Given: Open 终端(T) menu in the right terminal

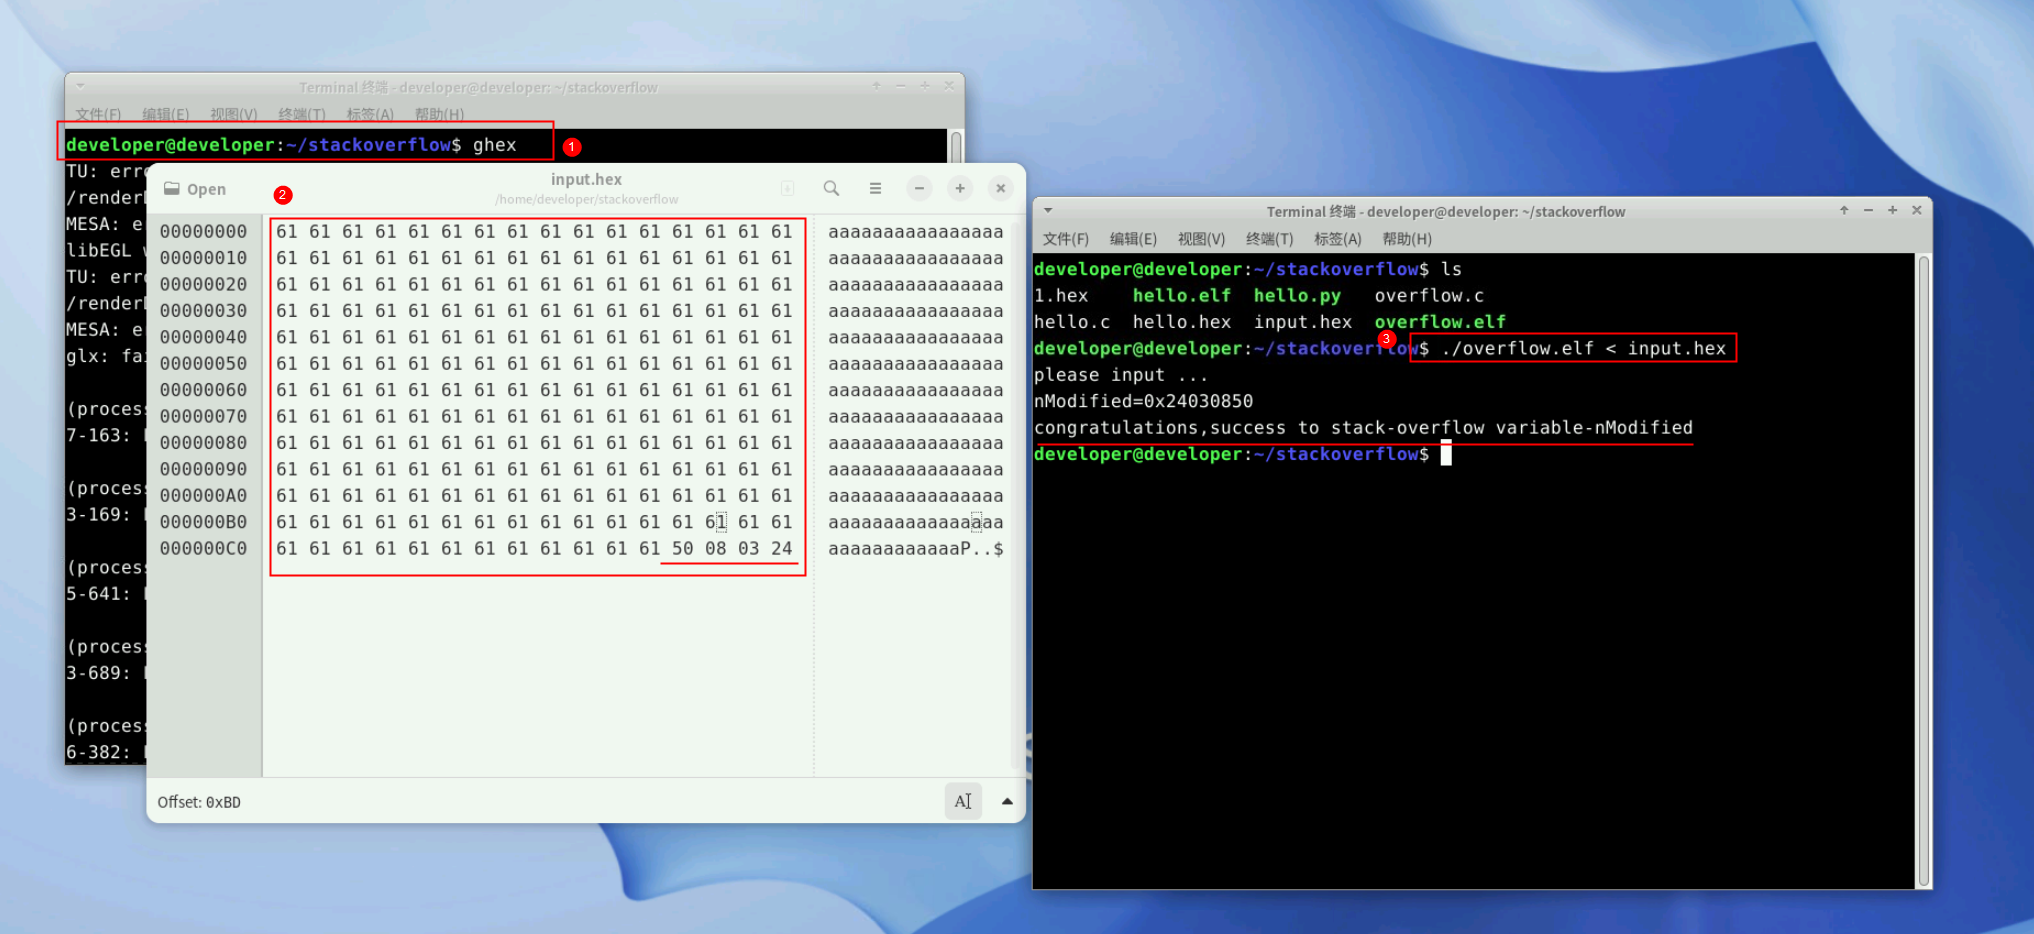Looking at the screenshot, I should 1269,239.
